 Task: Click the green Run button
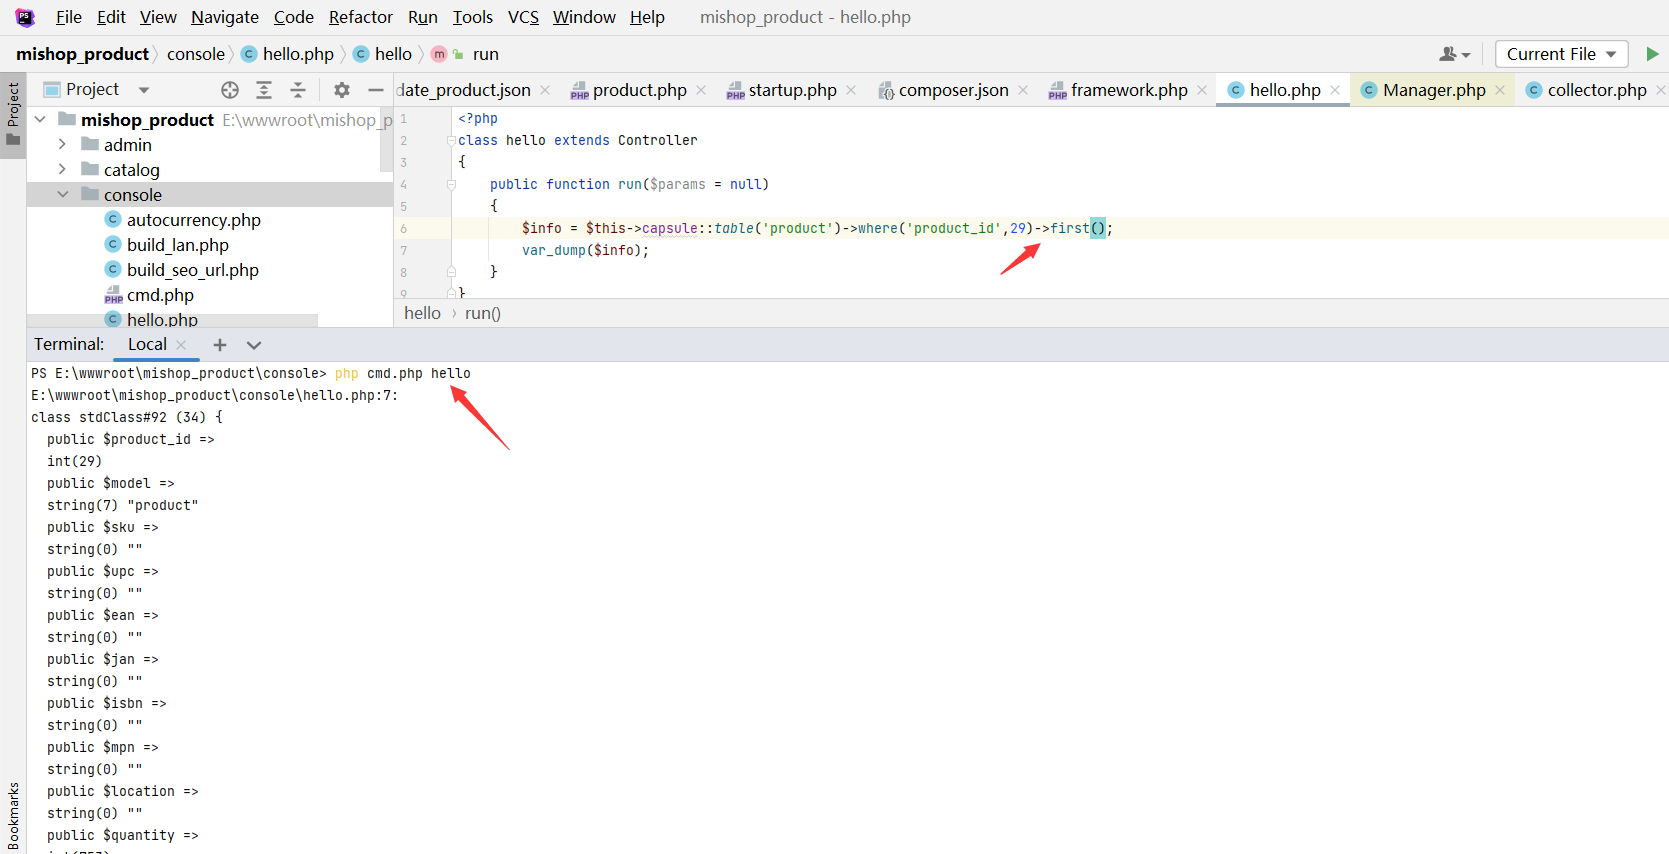(x=1652, y=54)
